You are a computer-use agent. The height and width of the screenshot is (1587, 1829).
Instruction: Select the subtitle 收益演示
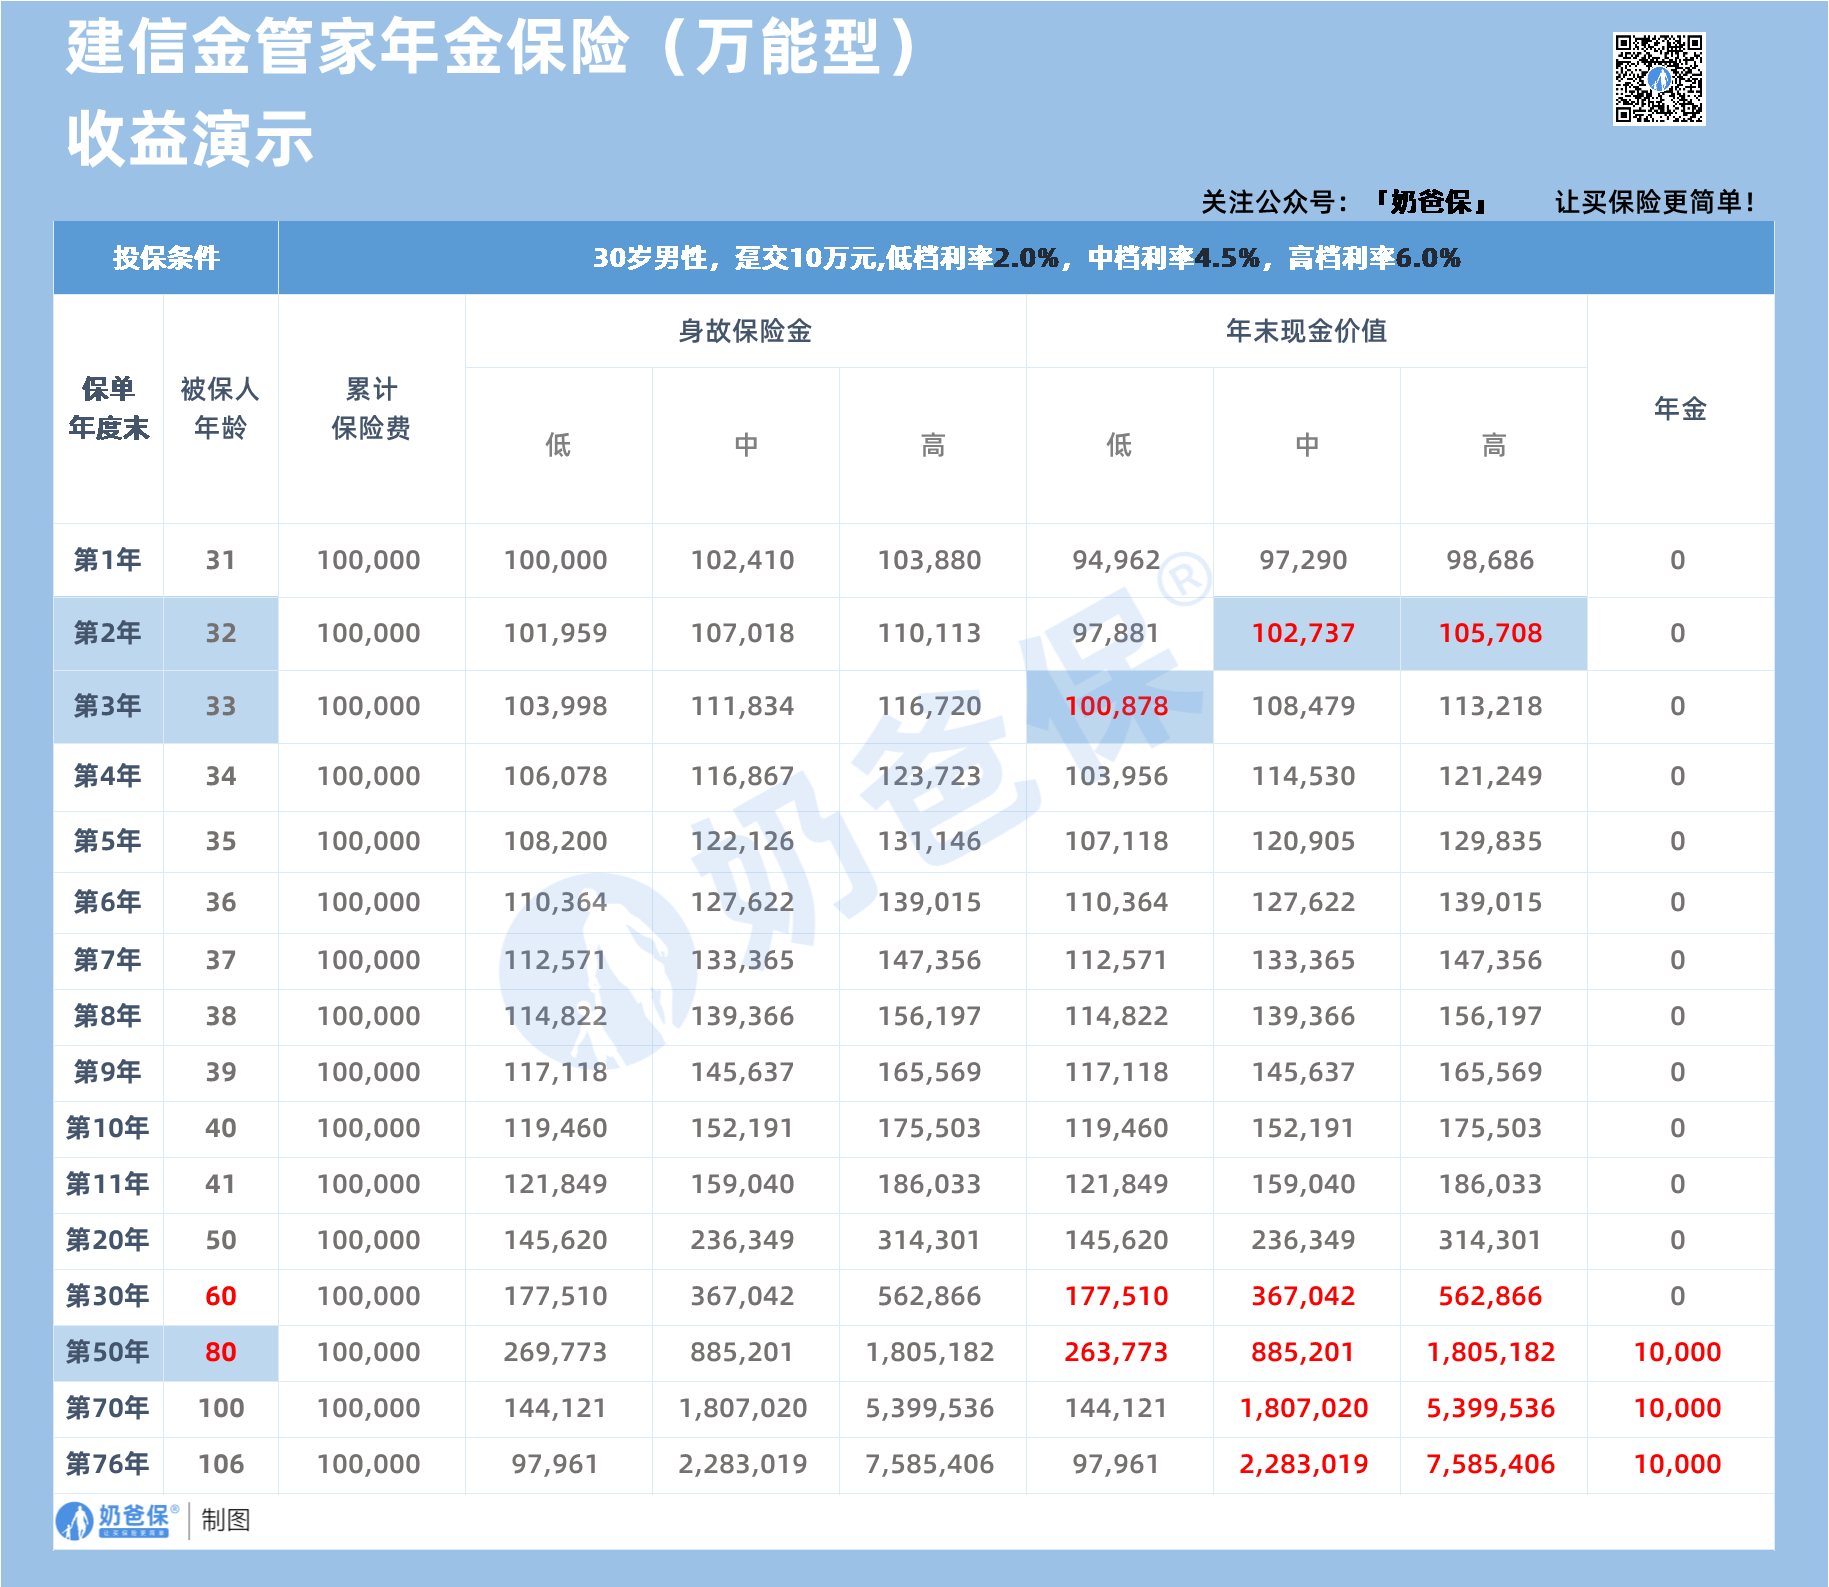tap(190, 139)
